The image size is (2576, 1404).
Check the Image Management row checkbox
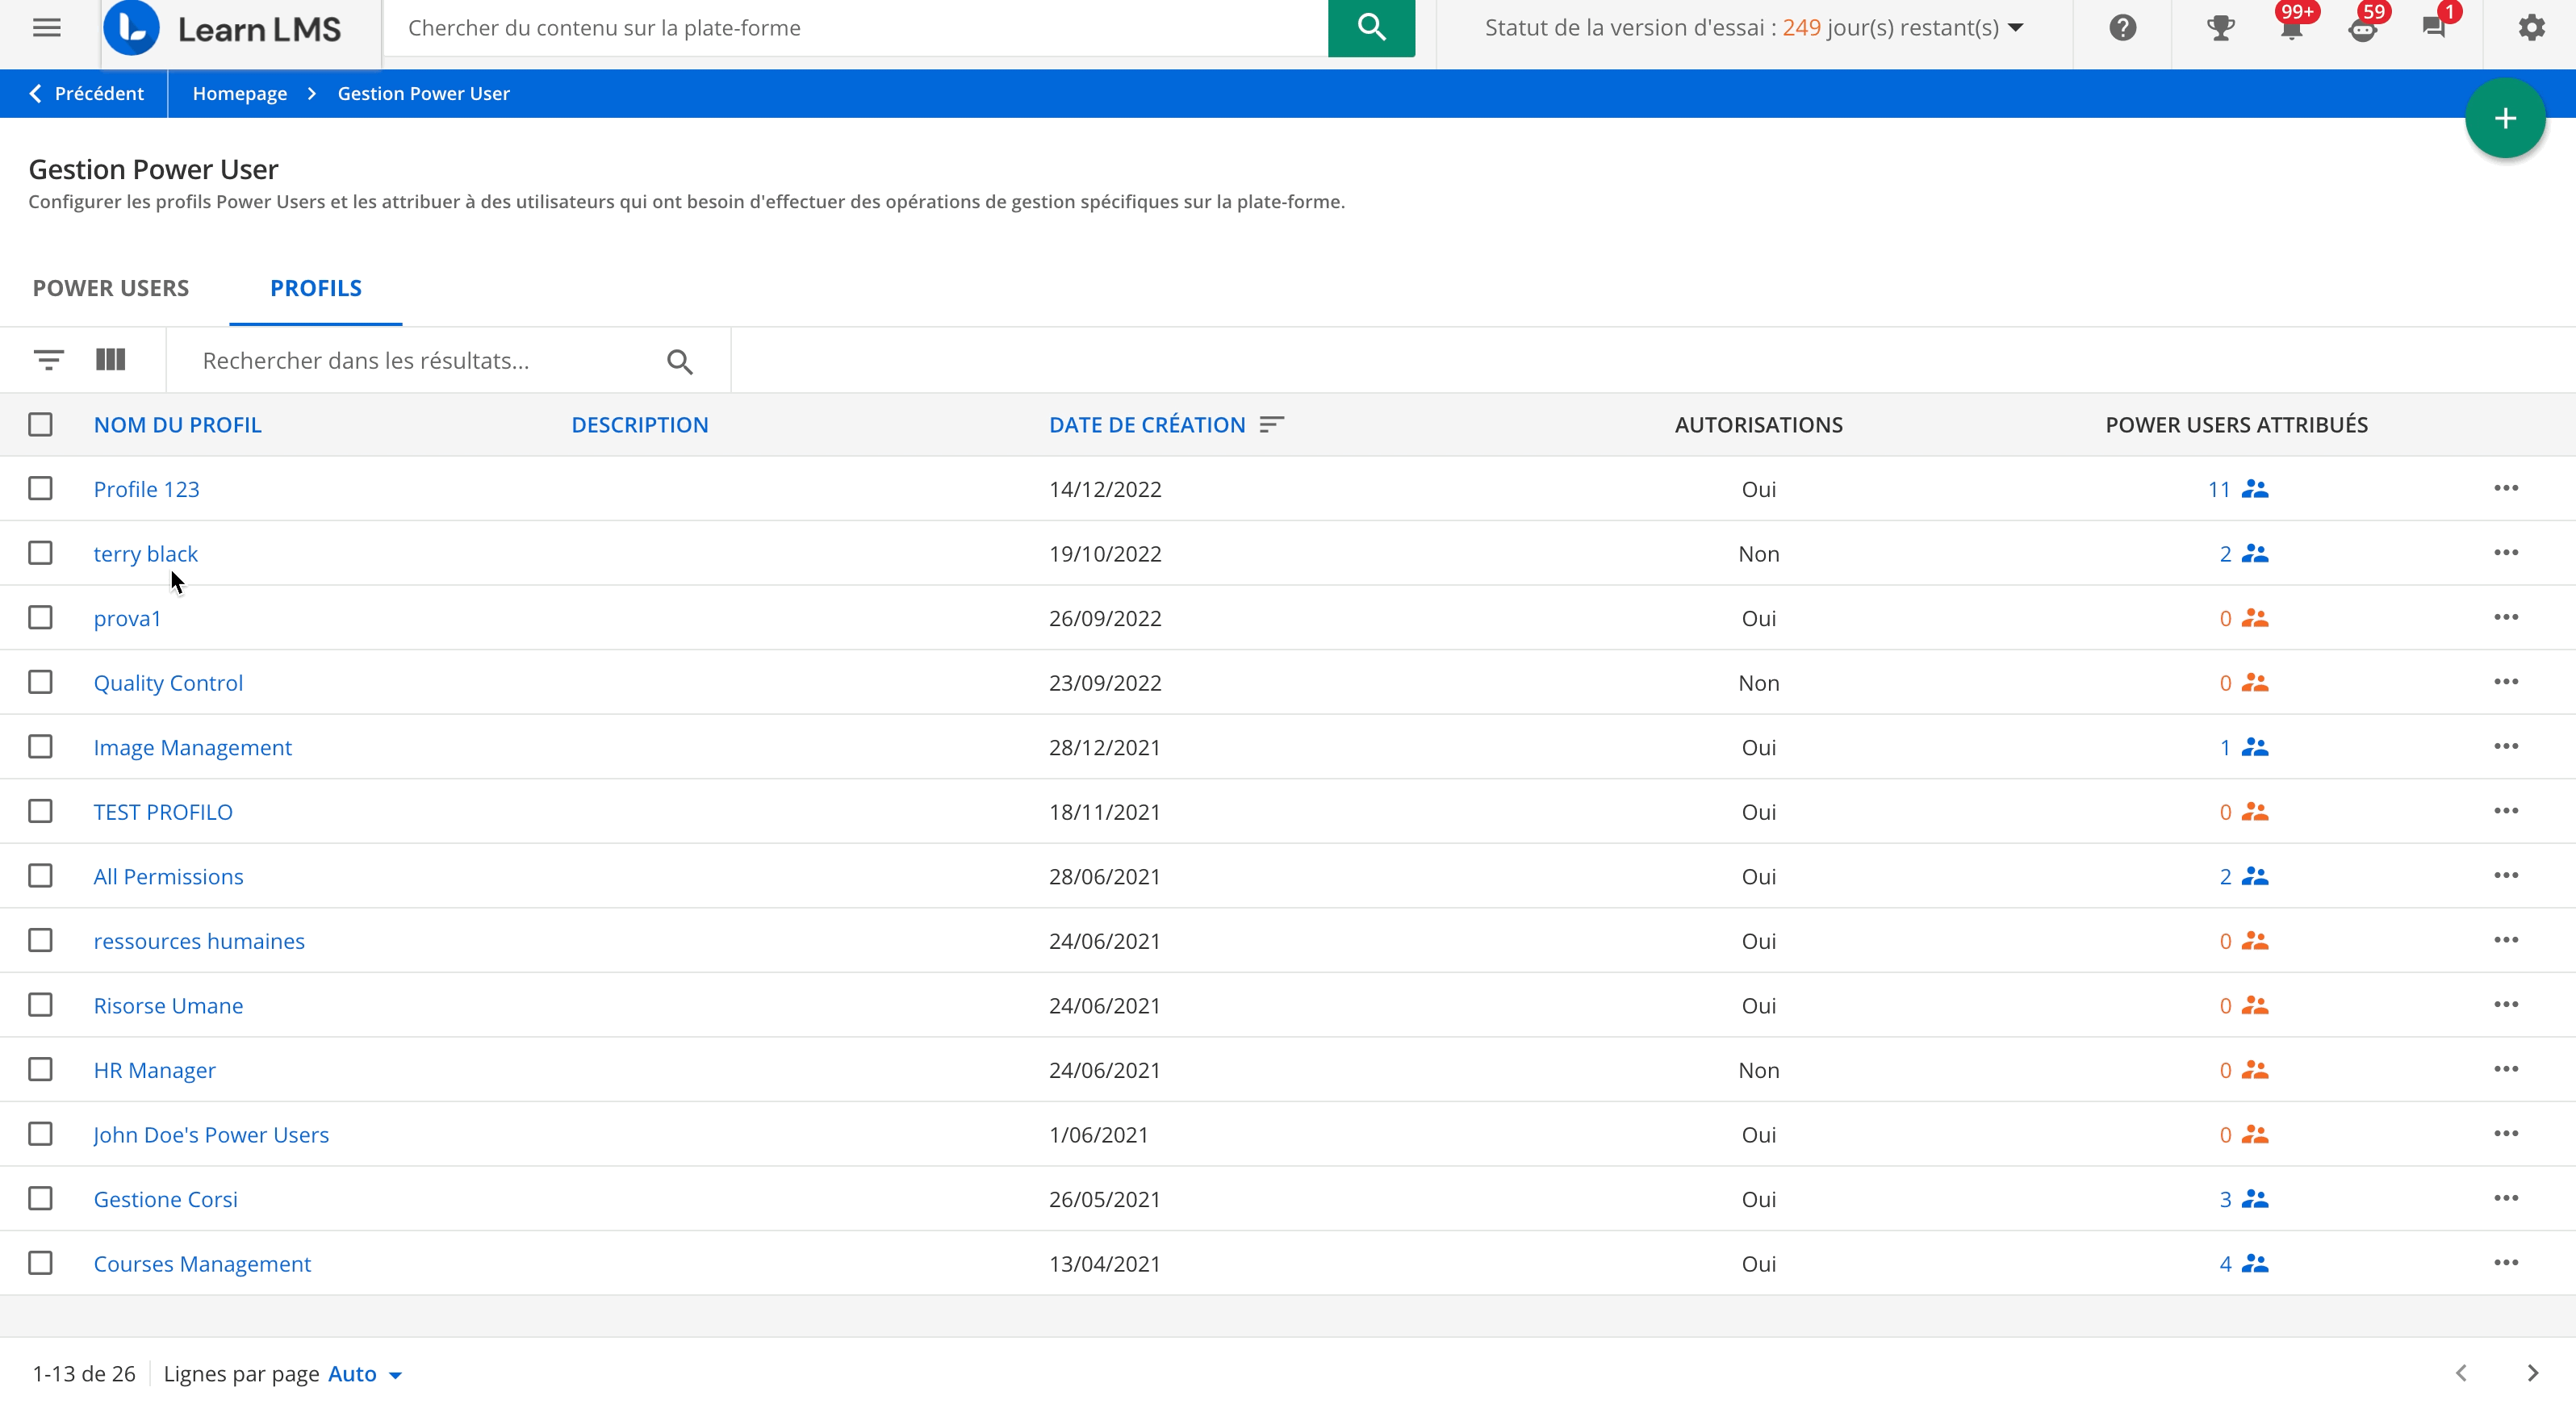point(40,747)
